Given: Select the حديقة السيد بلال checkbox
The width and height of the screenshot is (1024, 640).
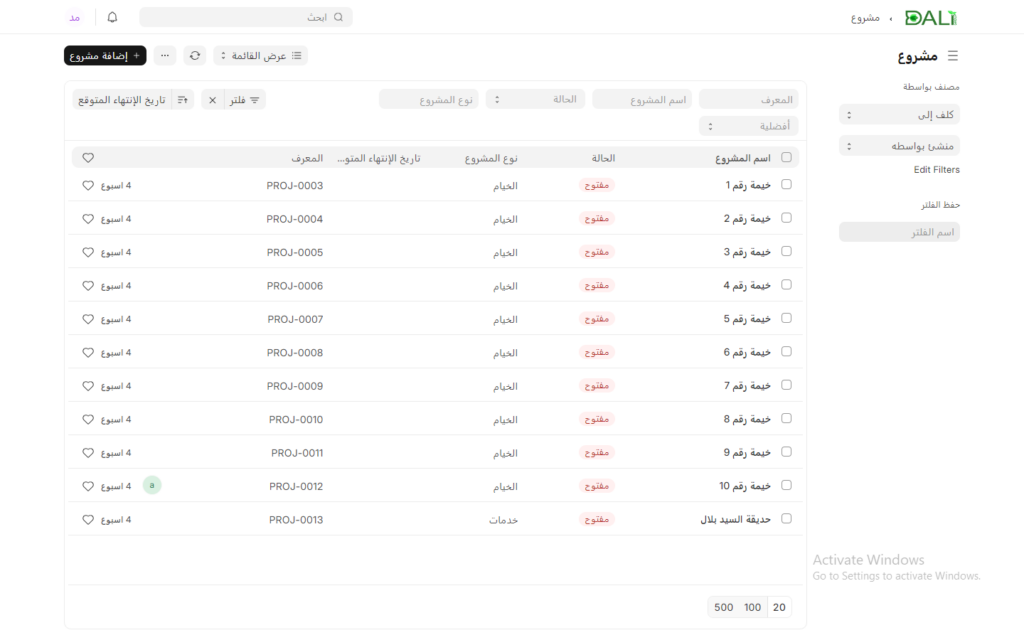Looking at the screenshot, I should pos(786,519).
